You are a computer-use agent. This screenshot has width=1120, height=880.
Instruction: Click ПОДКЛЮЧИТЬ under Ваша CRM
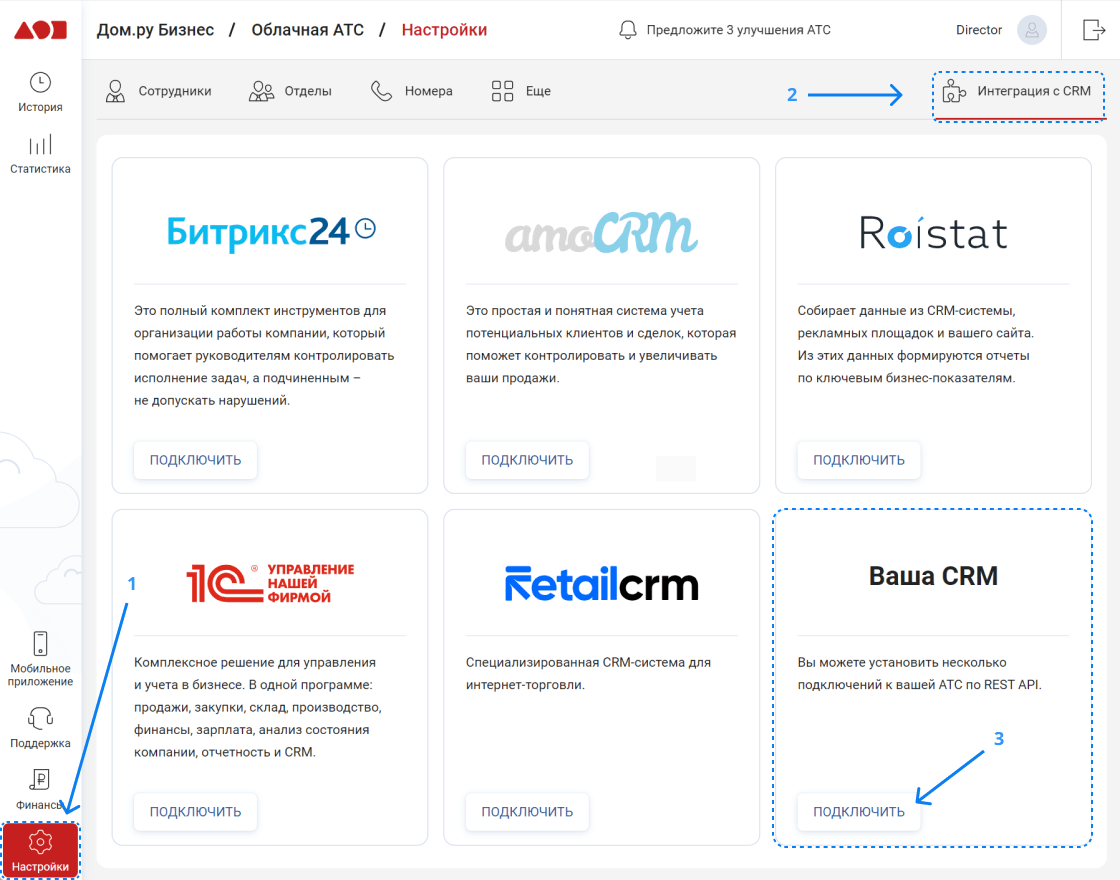(x=859, y=812)
